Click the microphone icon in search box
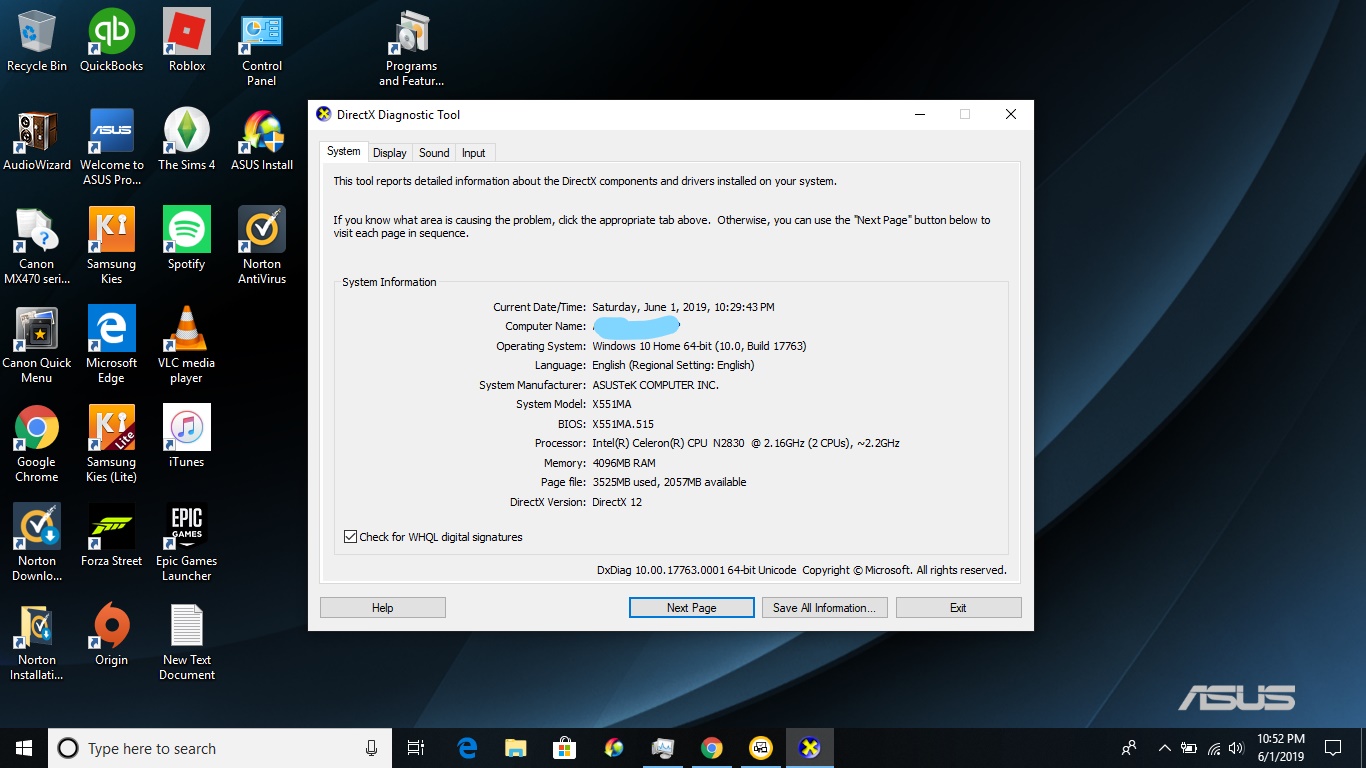Screen dimensions: 1366x768 [x=371, y=748]
